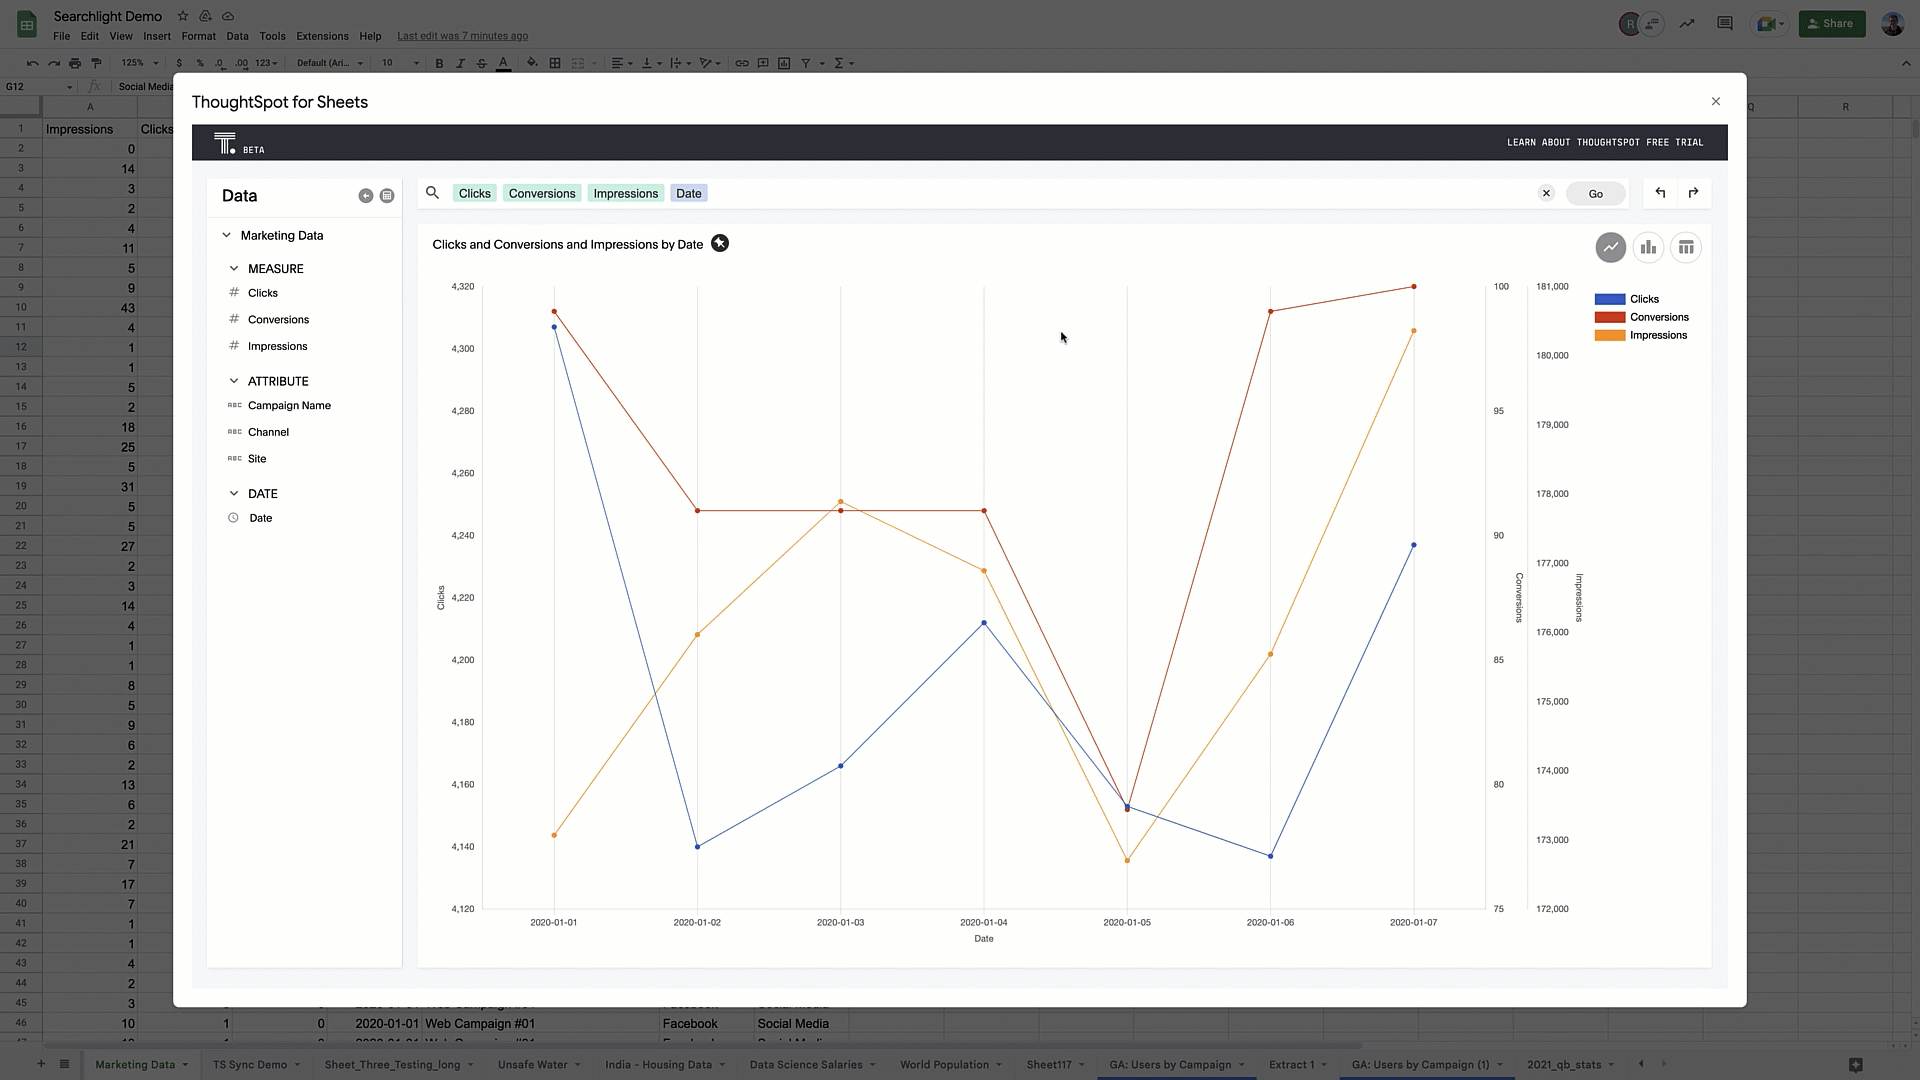Screen dimensions: 1920x1080
Task: Collapse the Marketing Data tree
Action: 226,235
